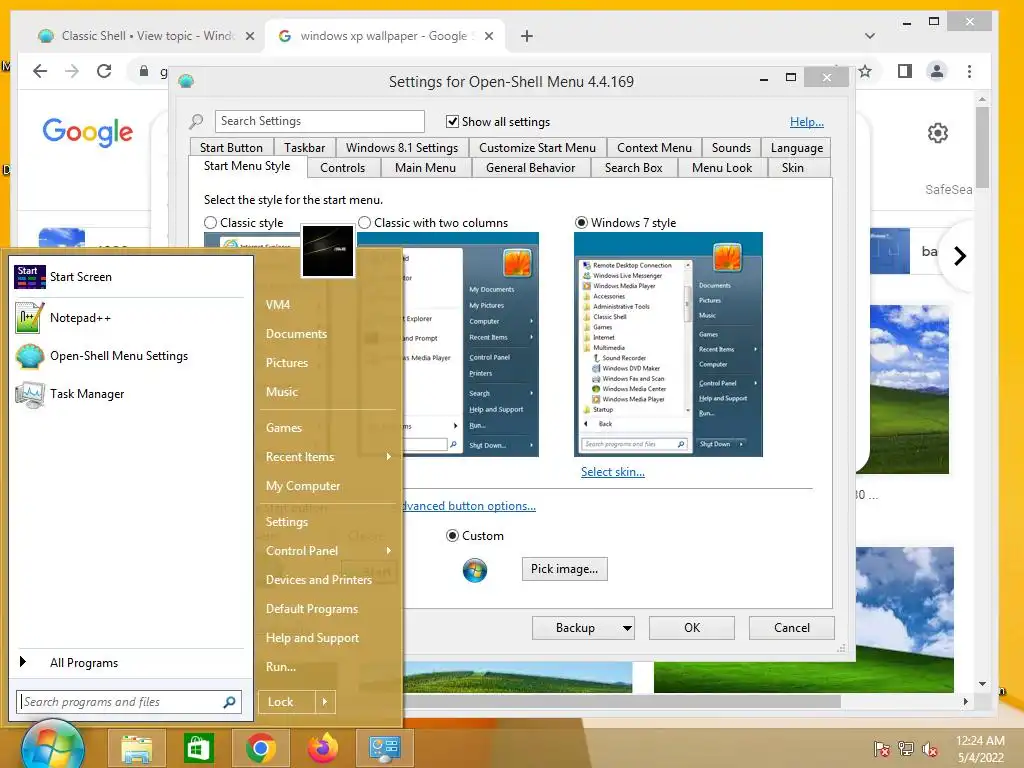
Task: Click the OK button
Action: [692, 628]
